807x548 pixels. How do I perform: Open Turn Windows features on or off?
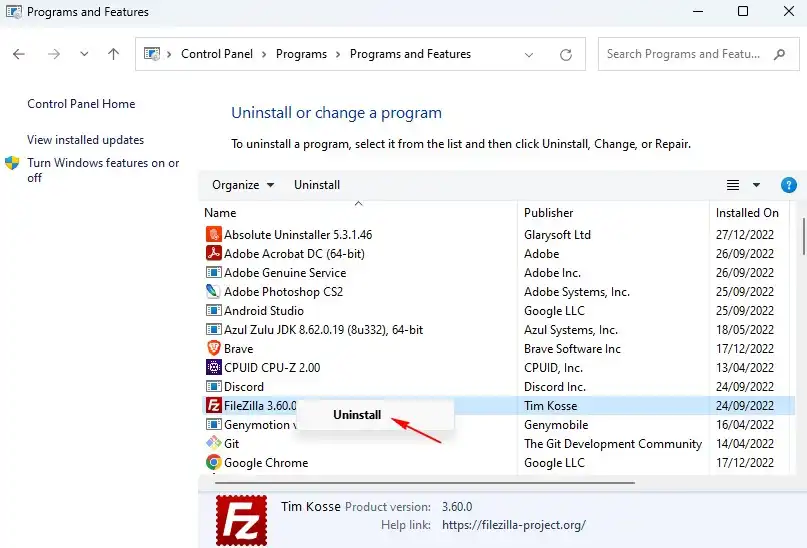(x=103, y=170)
